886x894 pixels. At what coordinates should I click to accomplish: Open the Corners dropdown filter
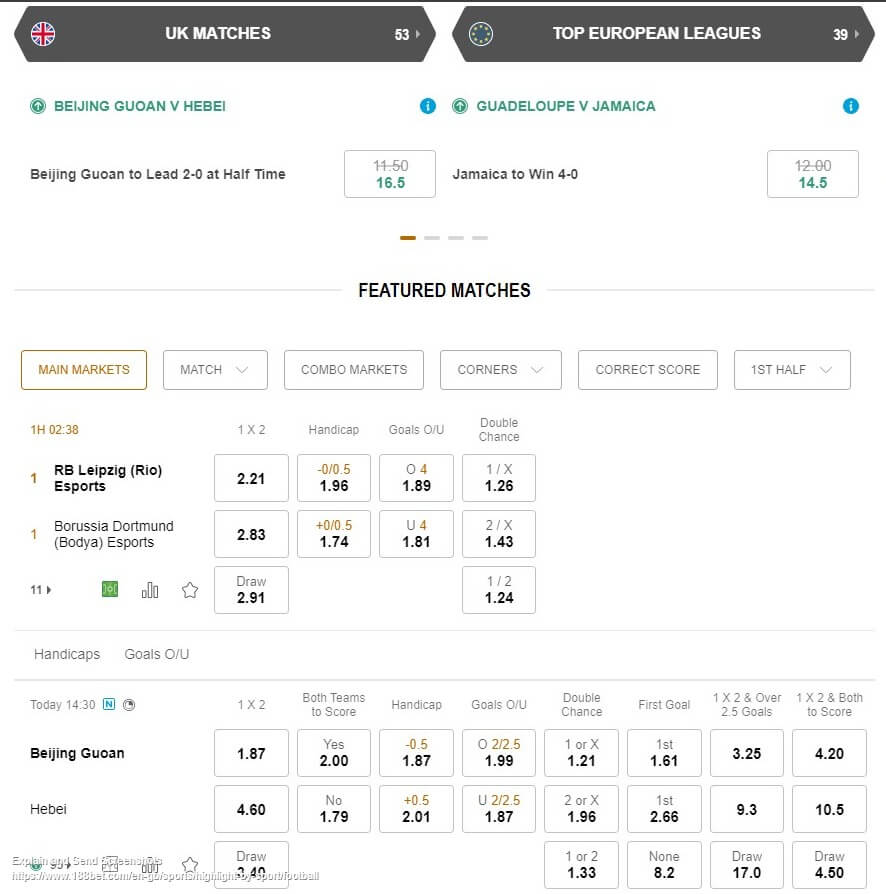click(501, 370)
